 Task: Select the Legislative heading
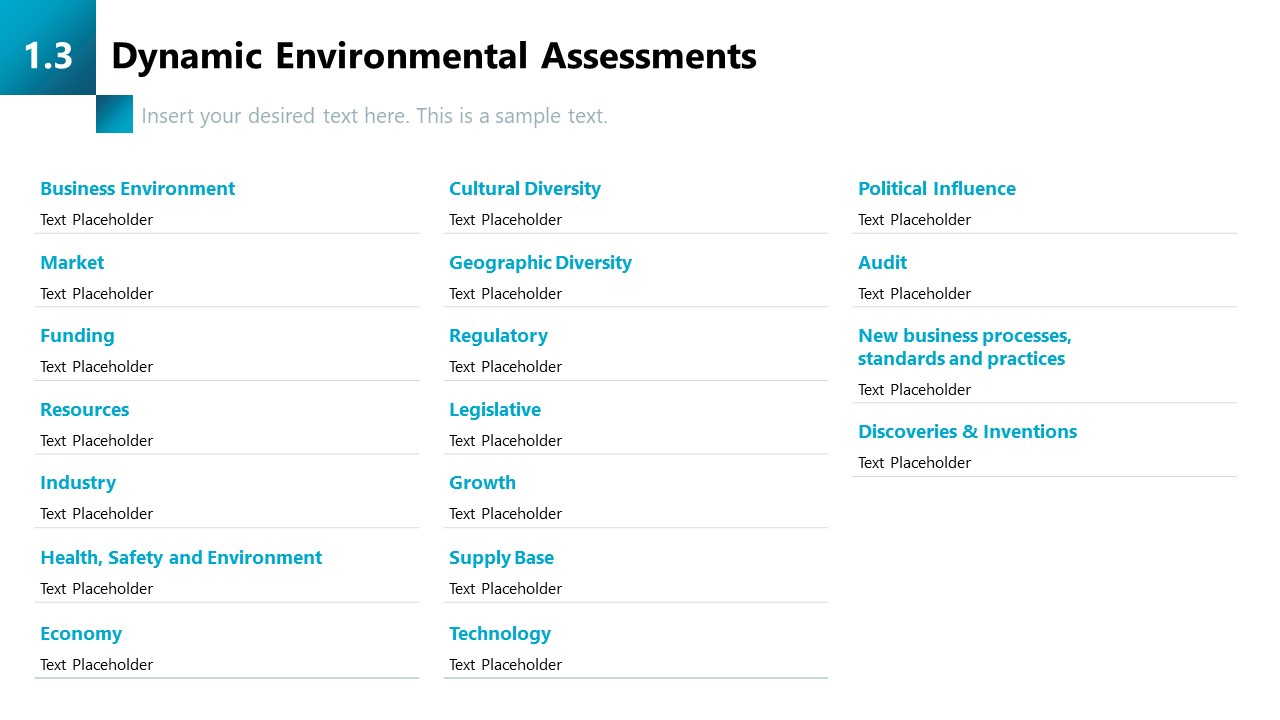click(x=494, y=410)
